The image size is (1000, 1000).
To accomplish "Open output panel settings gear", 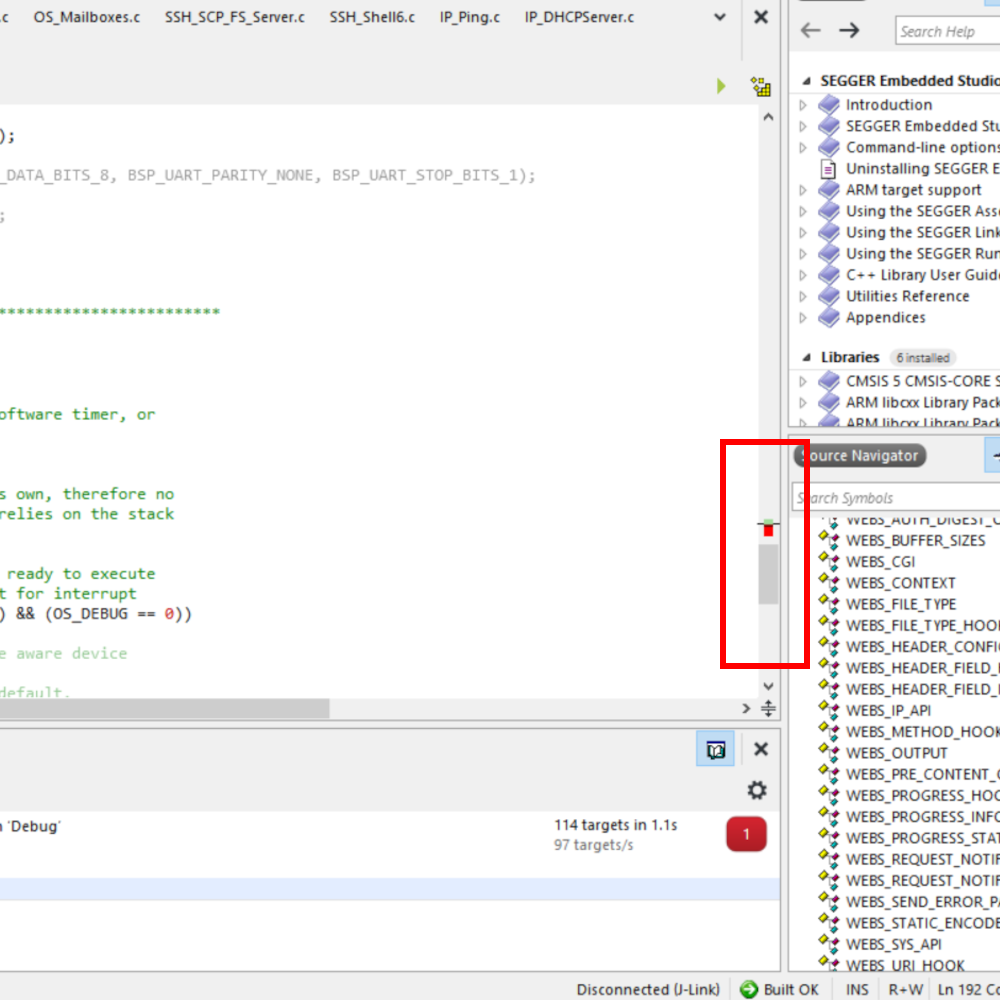I will (757, 790).
